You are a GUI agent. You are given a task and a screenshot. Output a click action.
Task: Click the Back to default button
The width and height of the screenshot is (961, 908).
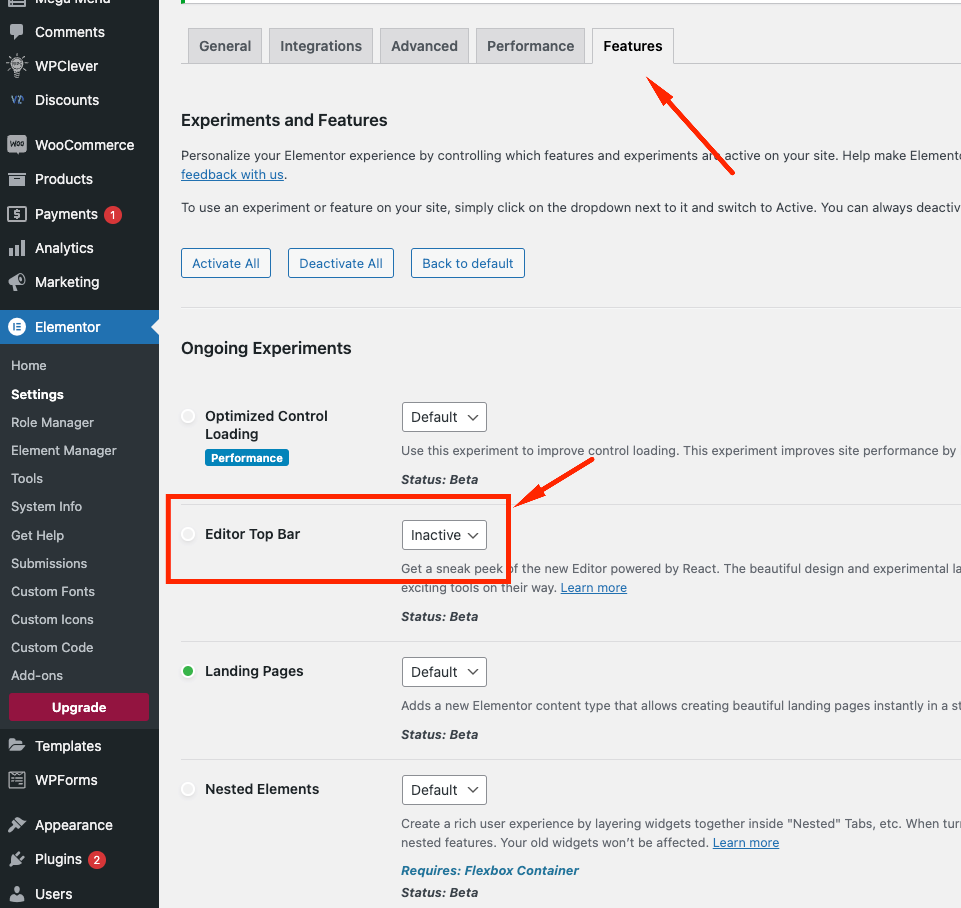tap(468, 263)
